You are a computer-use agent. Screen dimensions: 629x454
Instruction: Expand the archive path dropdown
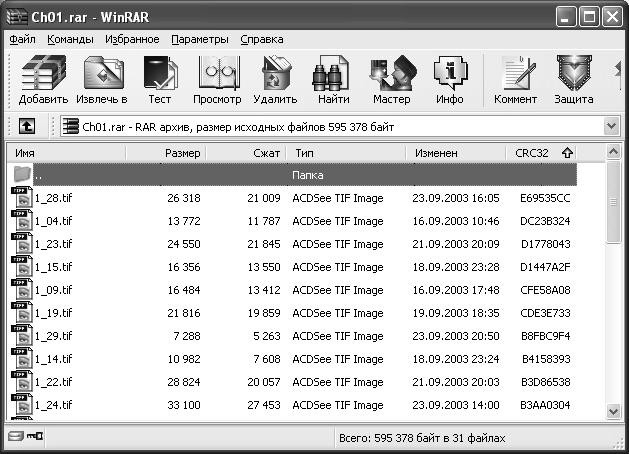(611, 127)
